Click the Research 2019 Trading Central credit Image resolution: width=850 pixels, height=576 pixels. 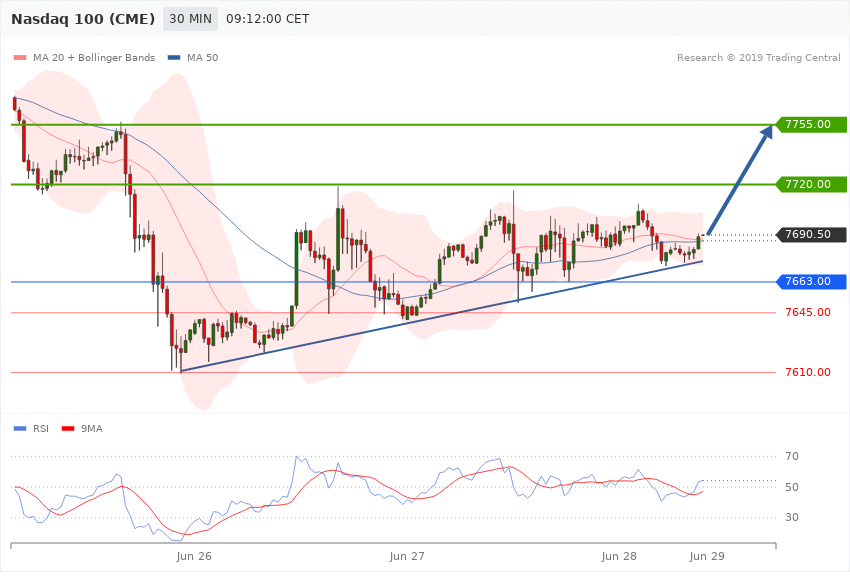coord(758,57)
